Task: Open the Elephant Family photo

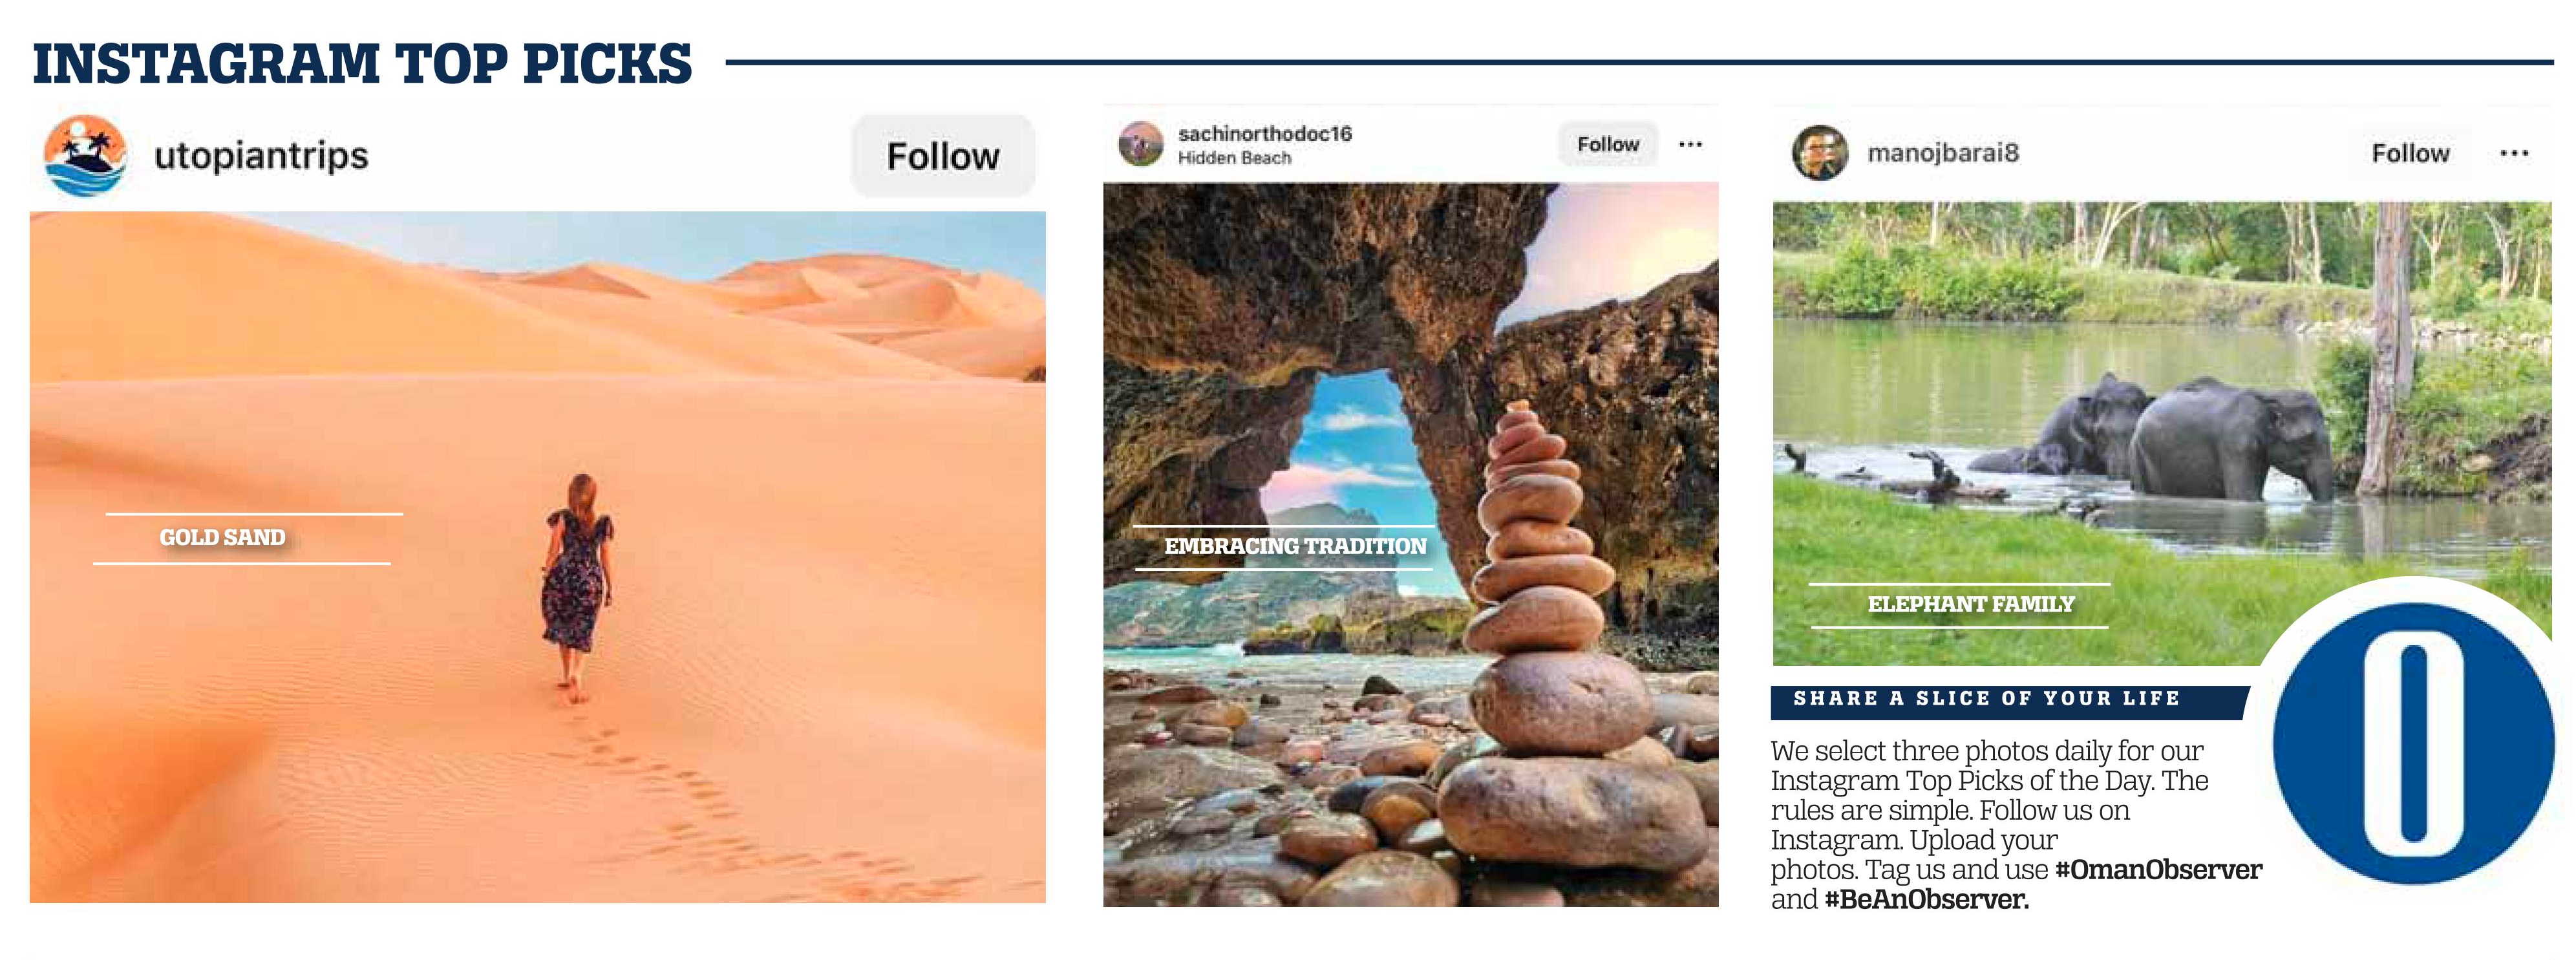Action: [2161, 433]
